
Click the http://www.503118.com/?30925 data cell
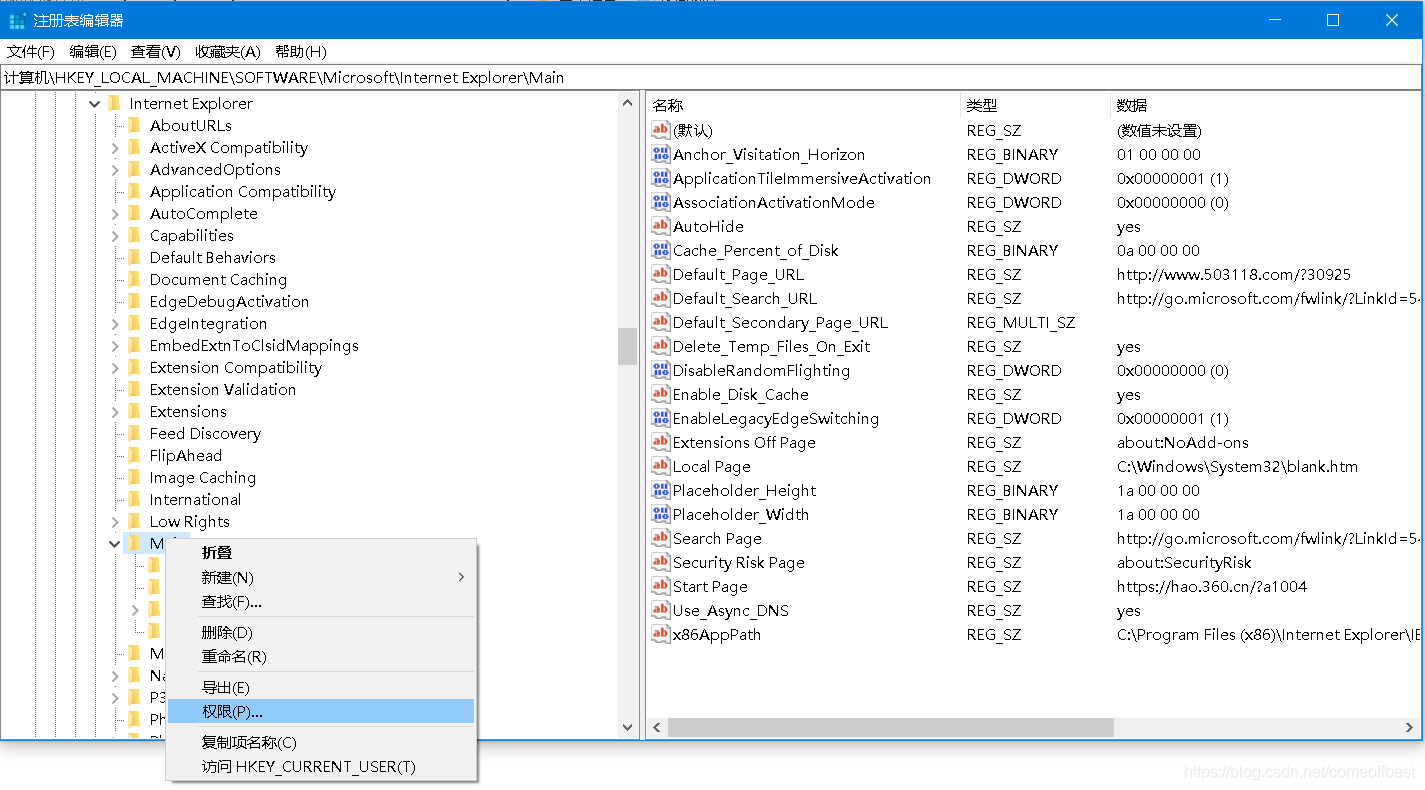click(1234, 274)
